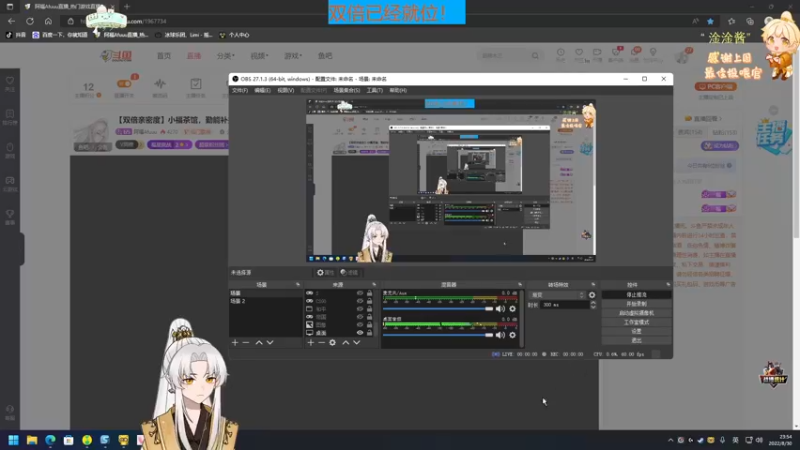This screenshot has width=800, height=450.
Task: Toggle visibility of the first source in the list
Action: coord(360,293)
